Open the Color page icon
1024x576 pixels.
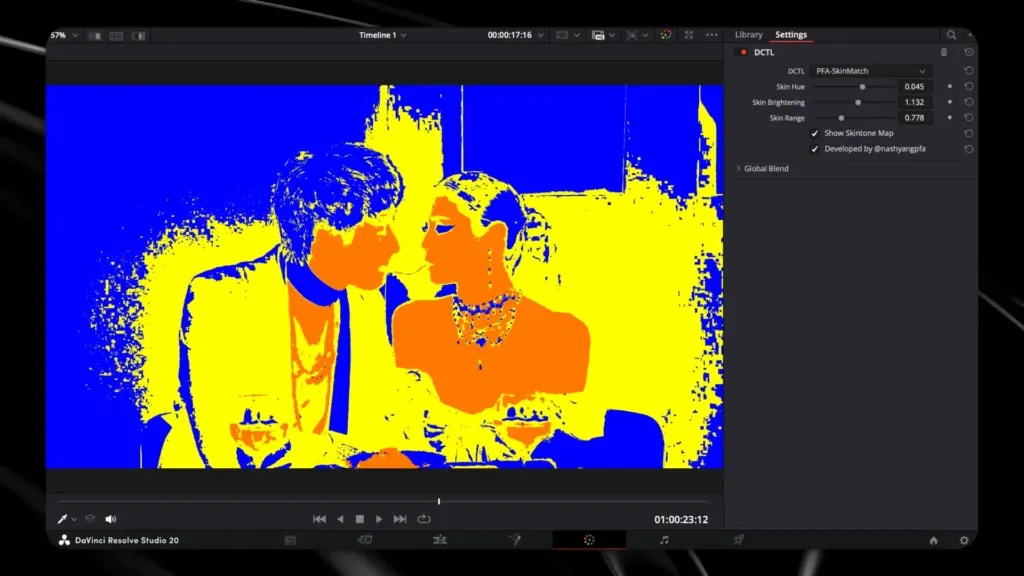pyautogui.click(x=589, y=540)
